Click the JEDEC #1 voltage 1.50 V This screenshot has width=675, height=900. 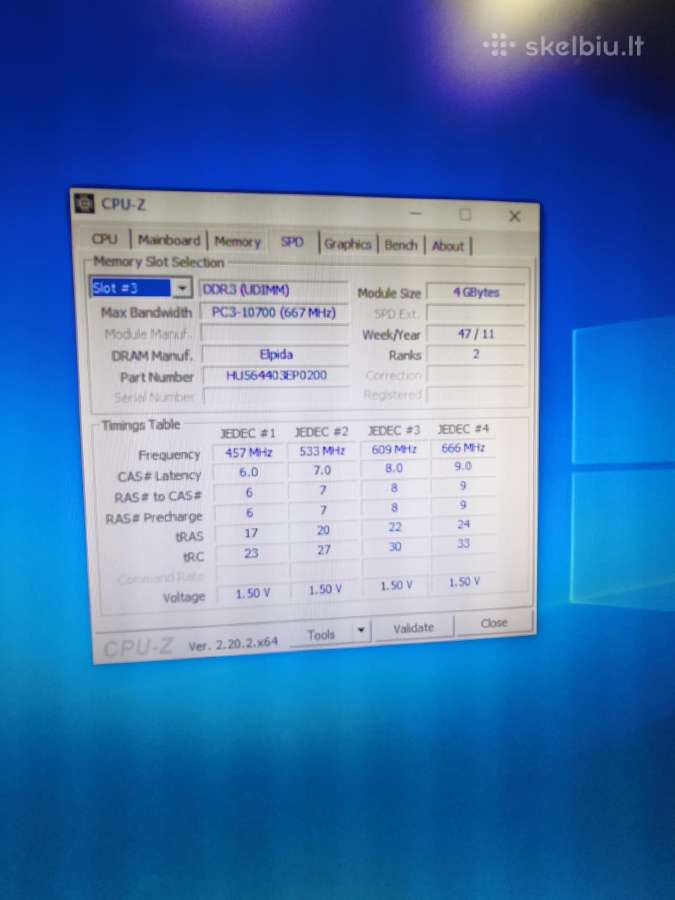[253, 593]
